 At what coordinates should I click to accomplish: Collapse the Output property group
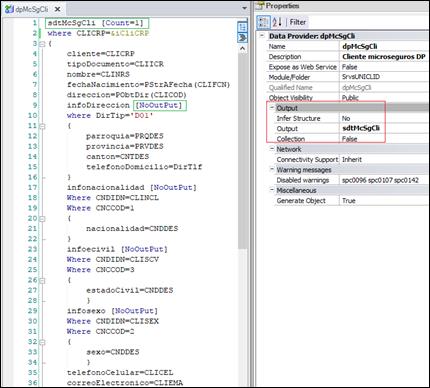(x=272, y=108)
